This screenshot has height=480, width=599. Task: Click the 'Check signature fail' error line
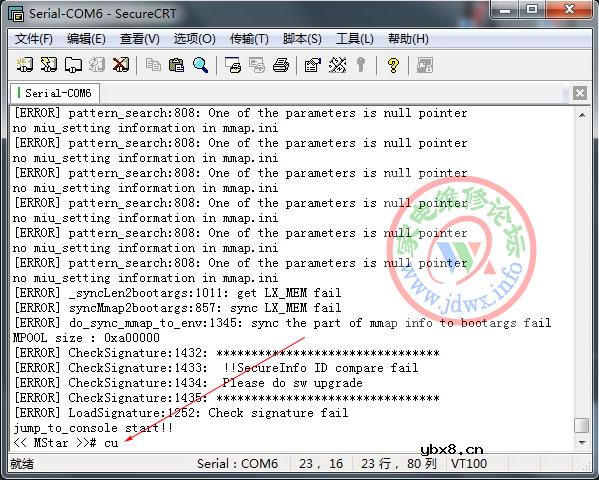pyautogui.click(x=181, y=413)
